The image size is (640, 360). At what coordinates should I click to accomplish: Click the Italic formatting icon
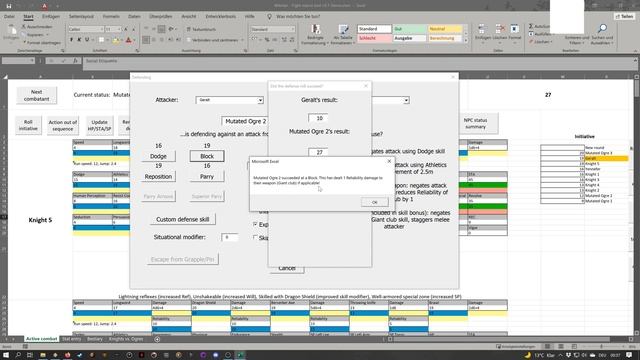click(79, 40)
